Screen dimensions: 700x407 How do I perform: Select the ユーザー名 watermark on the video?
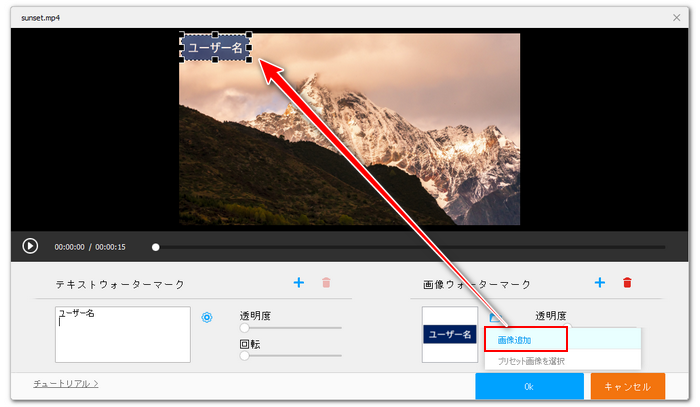[215, 47]
